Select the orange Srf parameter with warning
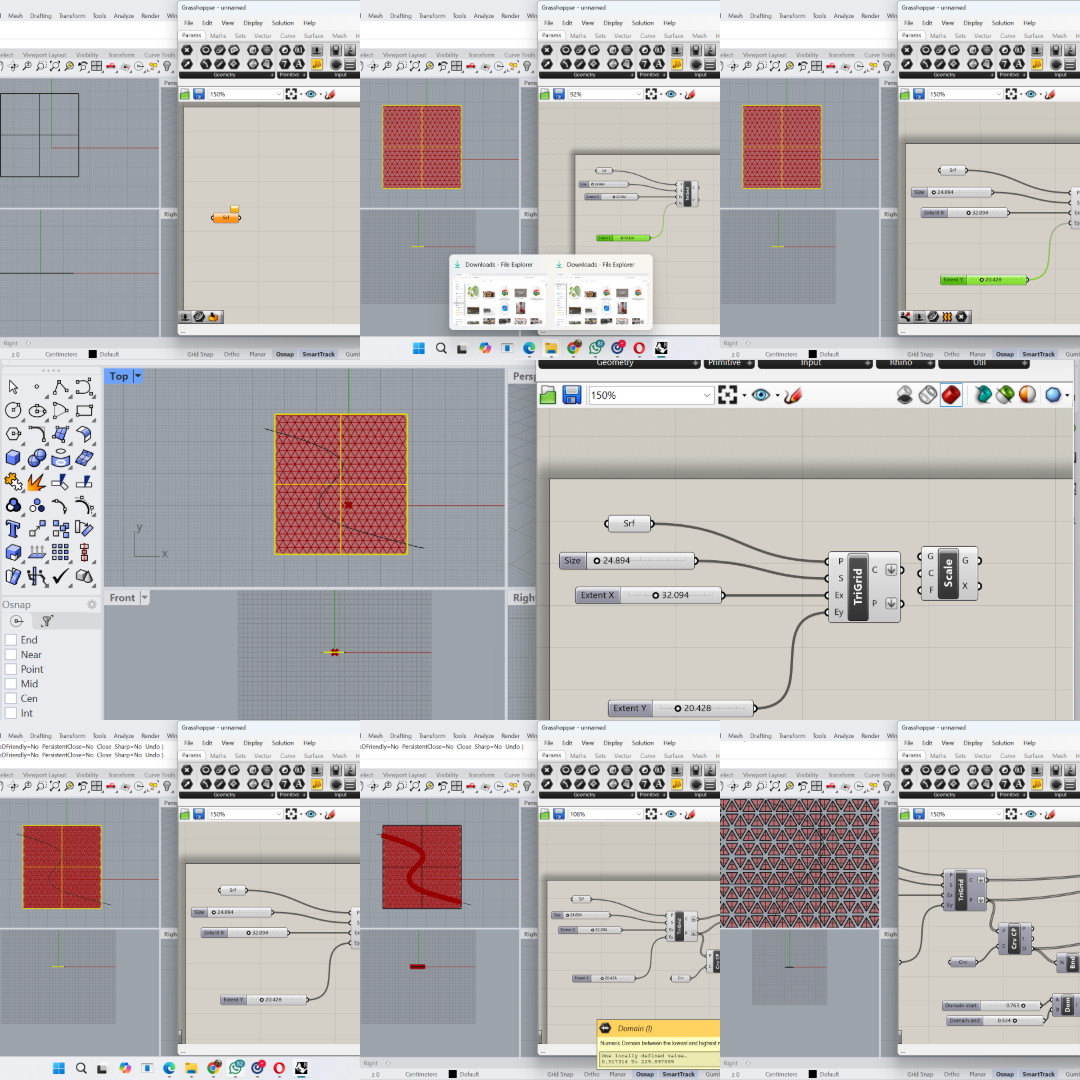The image size is (1080, 1080). (x=226, y=218)
